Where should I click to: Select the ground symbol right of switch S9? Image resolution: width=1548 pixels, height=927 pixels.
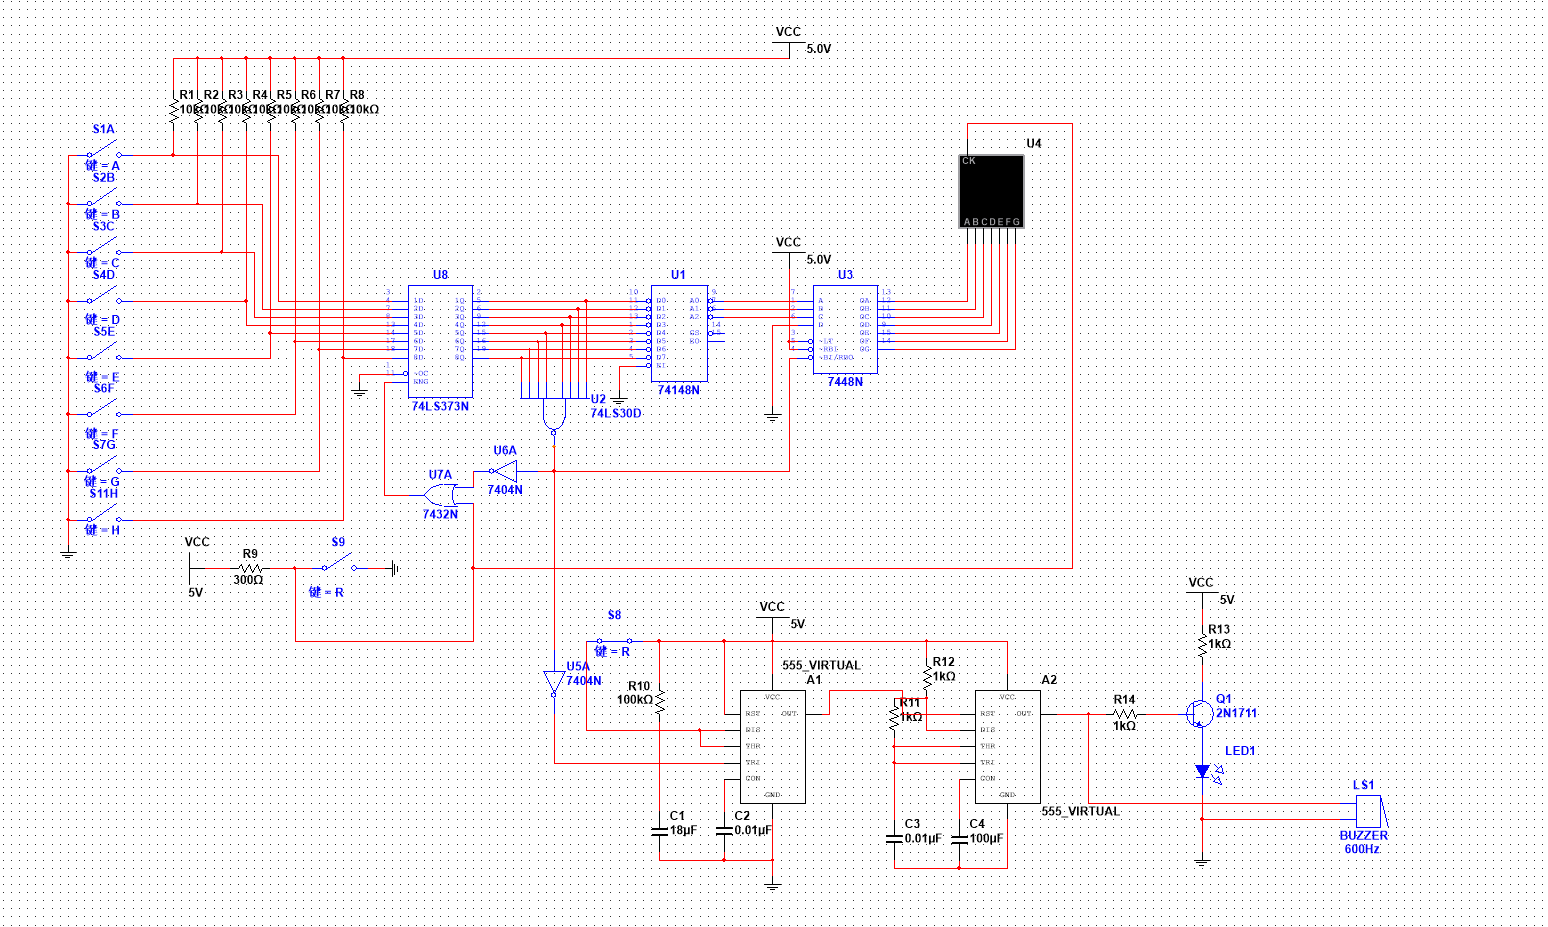pyautogui.click(x=396, y=568)
